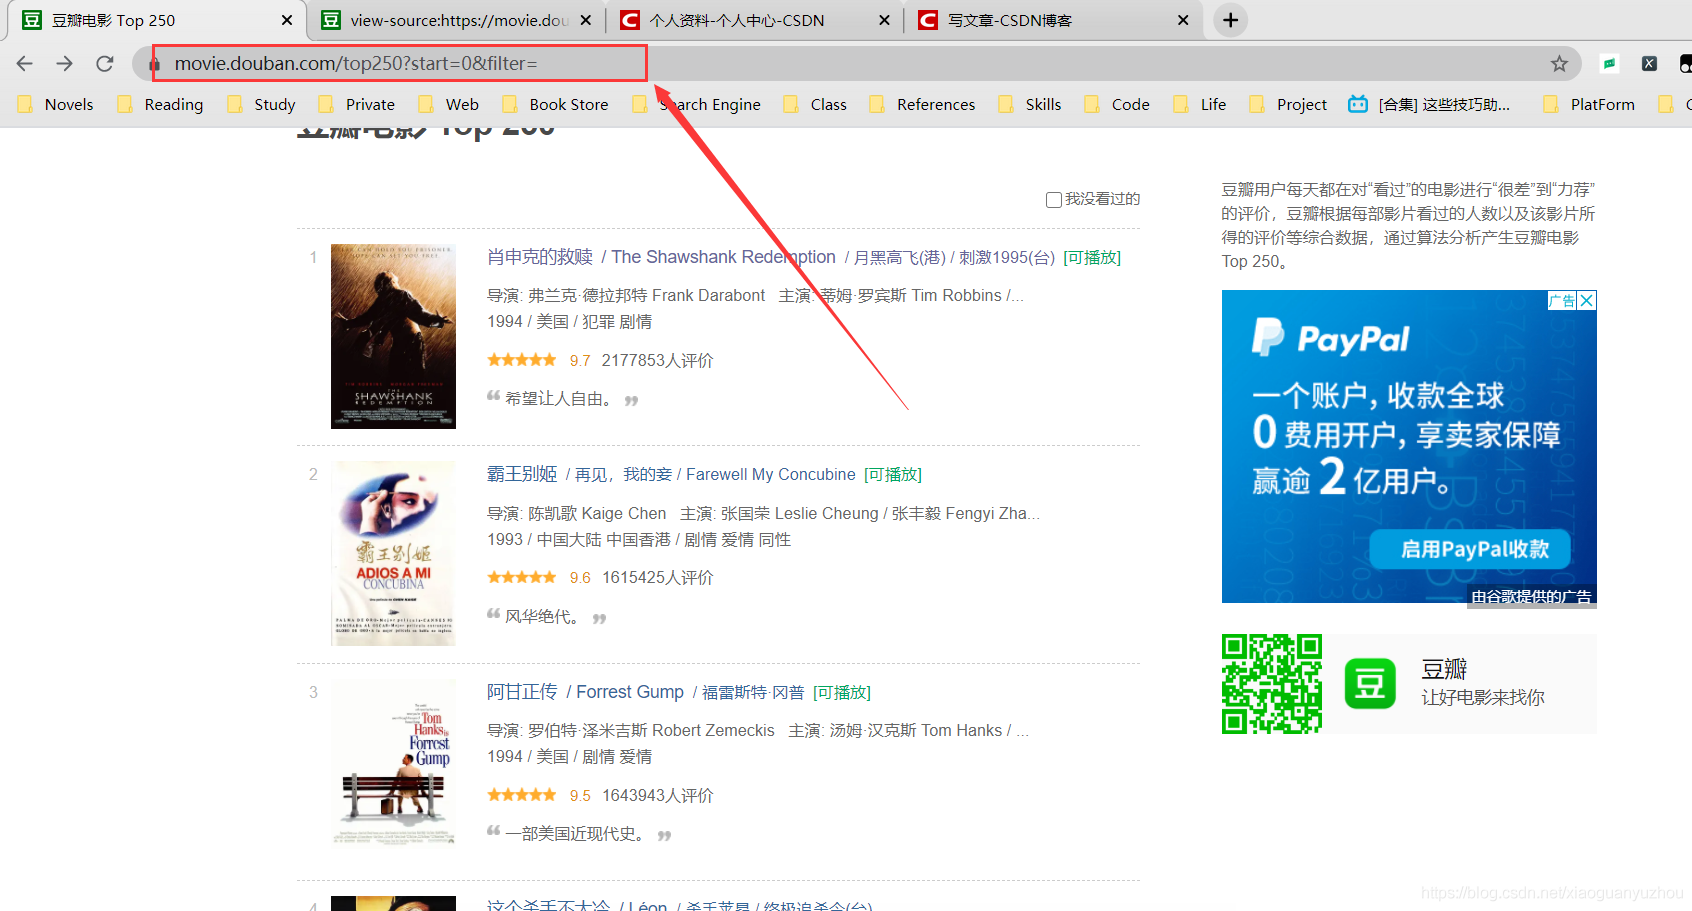The image size is (1692, 911).
Task: Open the PlatForm bookmark folder
Action: [x=1589, y=104]
